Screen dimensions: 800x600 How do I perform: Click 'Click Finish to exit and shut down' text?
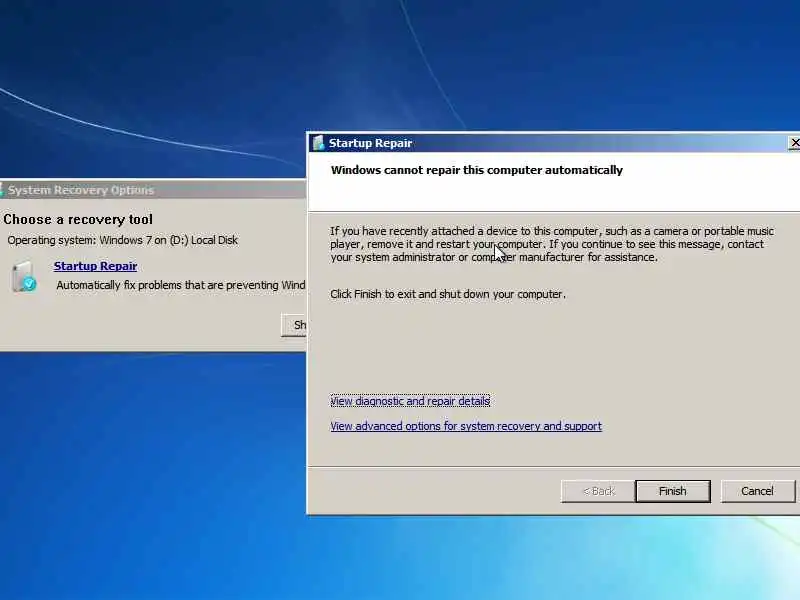click(x=448, y=294)
